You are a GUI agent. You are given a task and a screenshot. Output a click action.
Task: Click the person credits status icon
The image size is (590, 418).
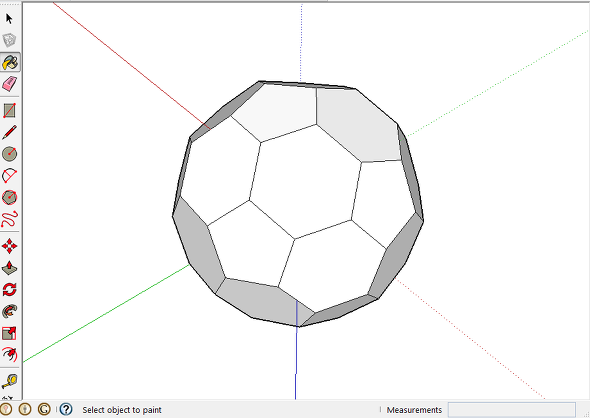click(25, 409)
